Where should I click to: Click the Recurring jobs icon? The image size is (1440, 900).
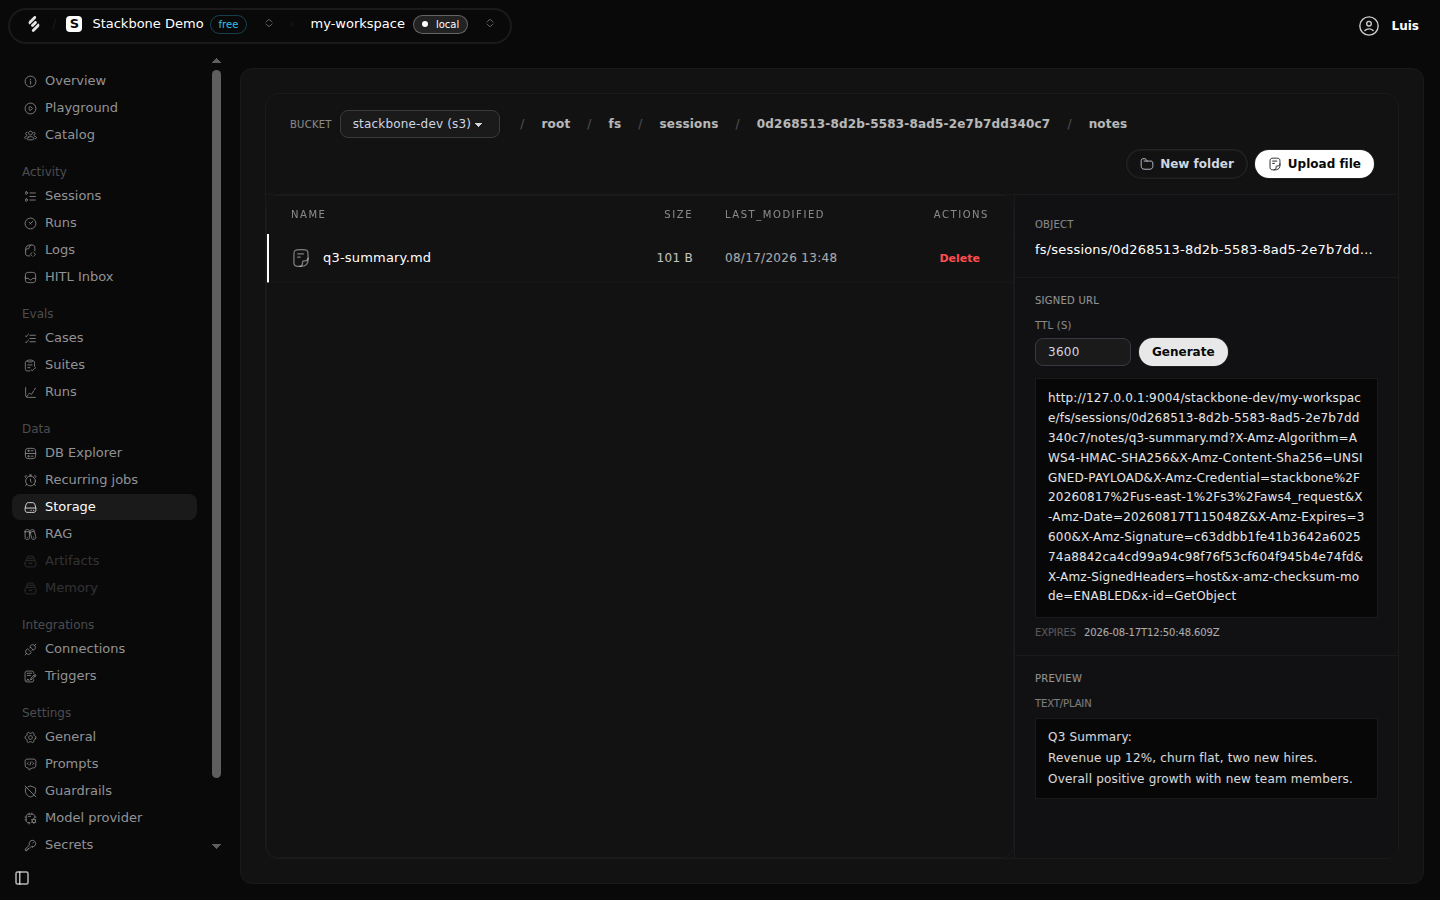tap(30, 480)
